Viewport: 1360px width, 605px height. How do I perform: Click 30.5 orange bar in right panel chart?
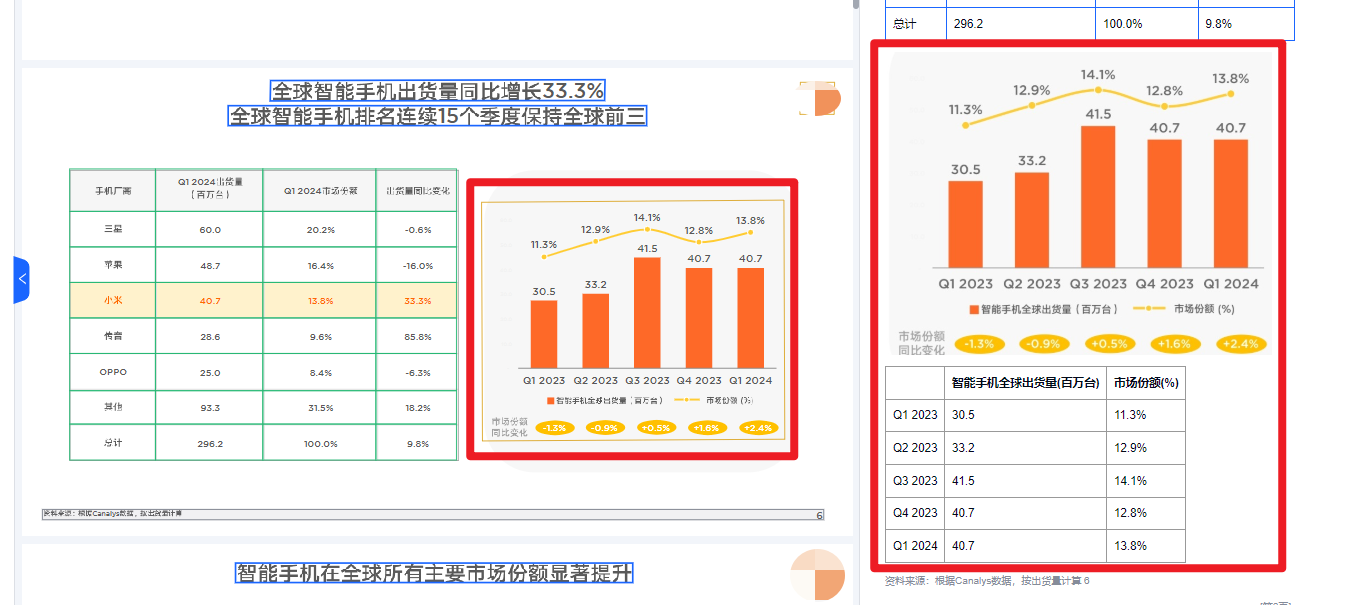pyautogui.click(x=966, y=224)
